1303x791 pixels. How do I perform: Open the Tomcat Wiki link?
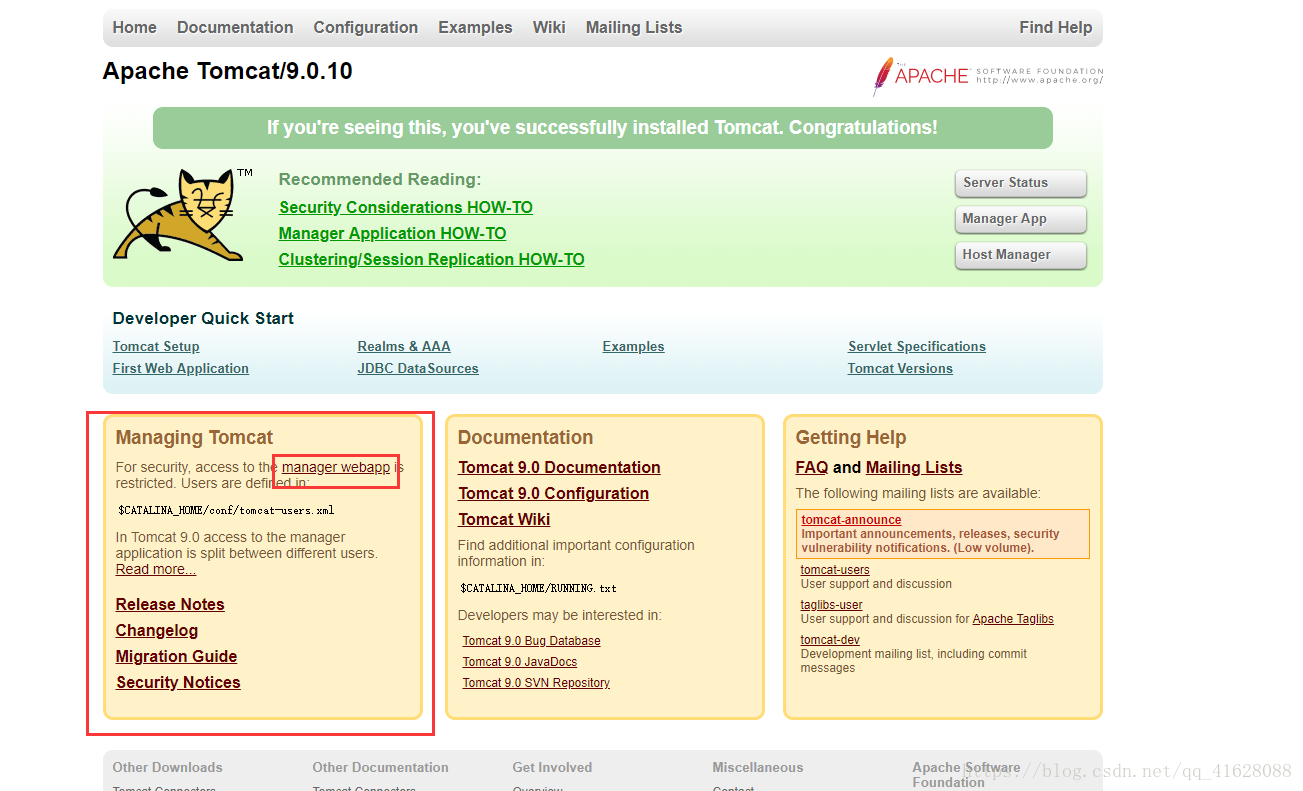tap(504, 519)
